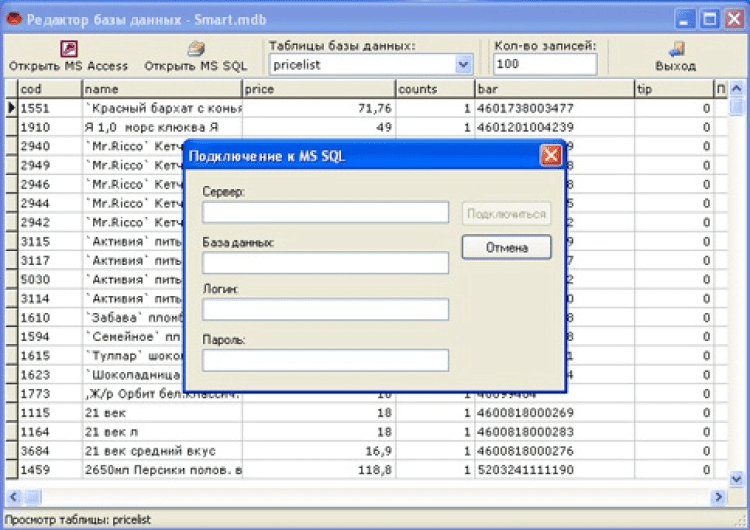This screenshot has width=750, height=530.
Task: Select cell with cod 1610
Action: click(50, 318)
